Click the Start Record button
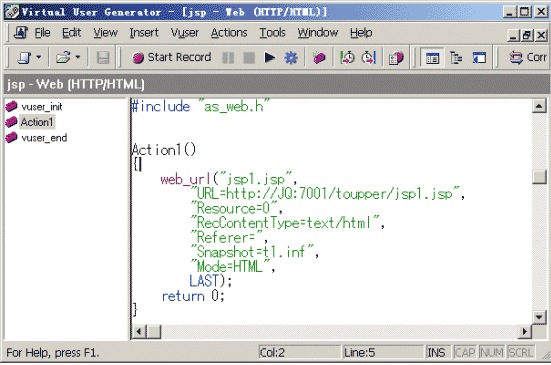The width and height of the screenshot is (551, 365). (171, 57)
